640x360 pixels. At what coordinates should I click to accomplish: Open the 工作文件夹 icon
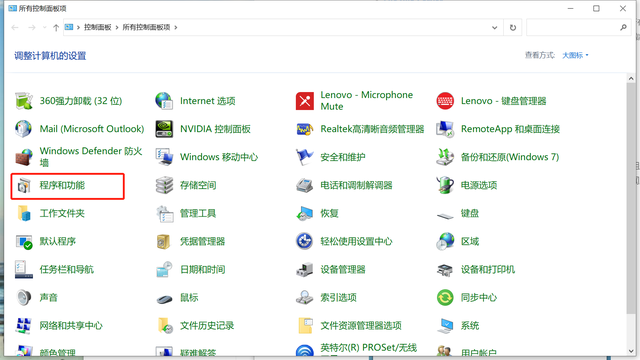tap(24, 213)
